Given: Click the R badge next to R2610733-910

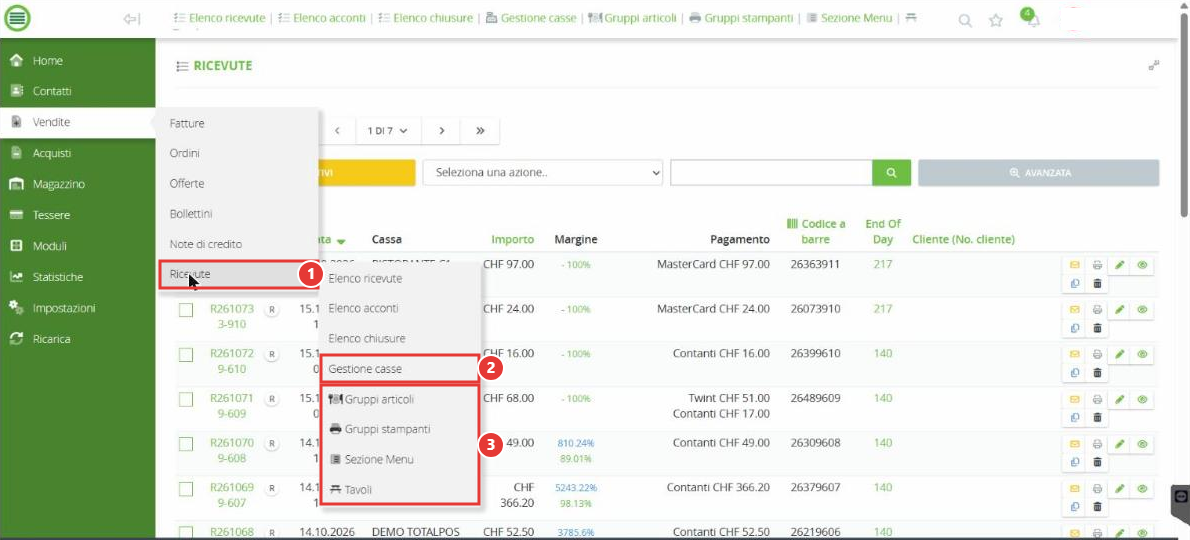Looking at the screenshot, I should [272, 309].
